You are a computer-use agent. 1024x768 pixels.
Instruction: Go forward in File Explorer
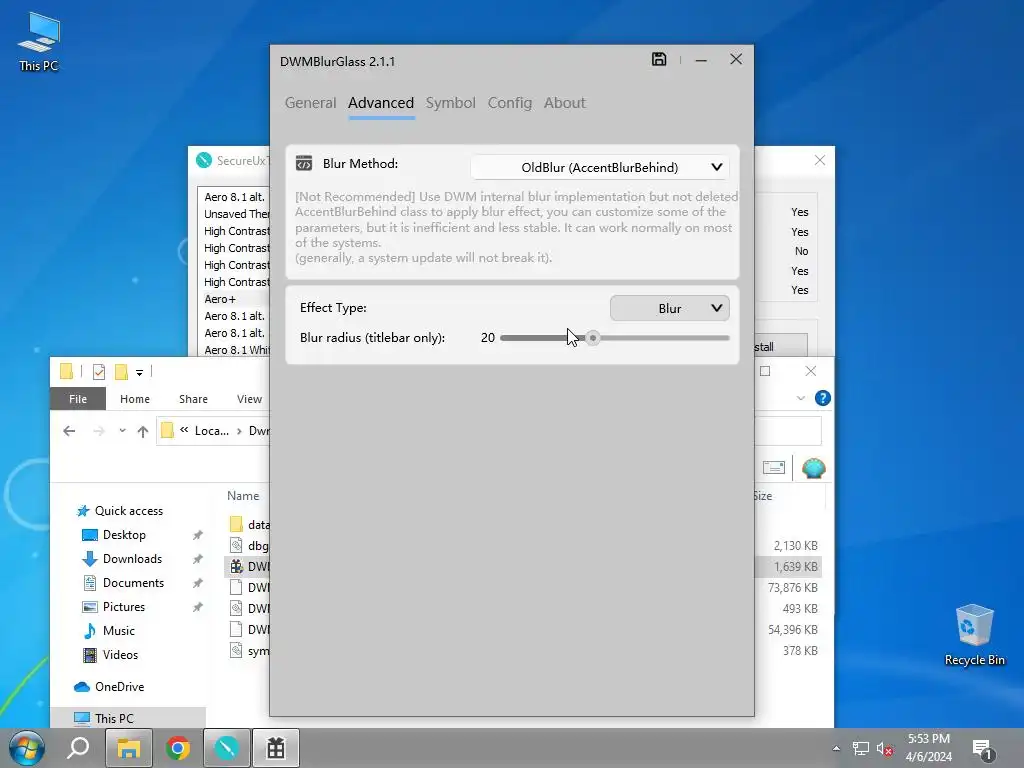[99, 431]
